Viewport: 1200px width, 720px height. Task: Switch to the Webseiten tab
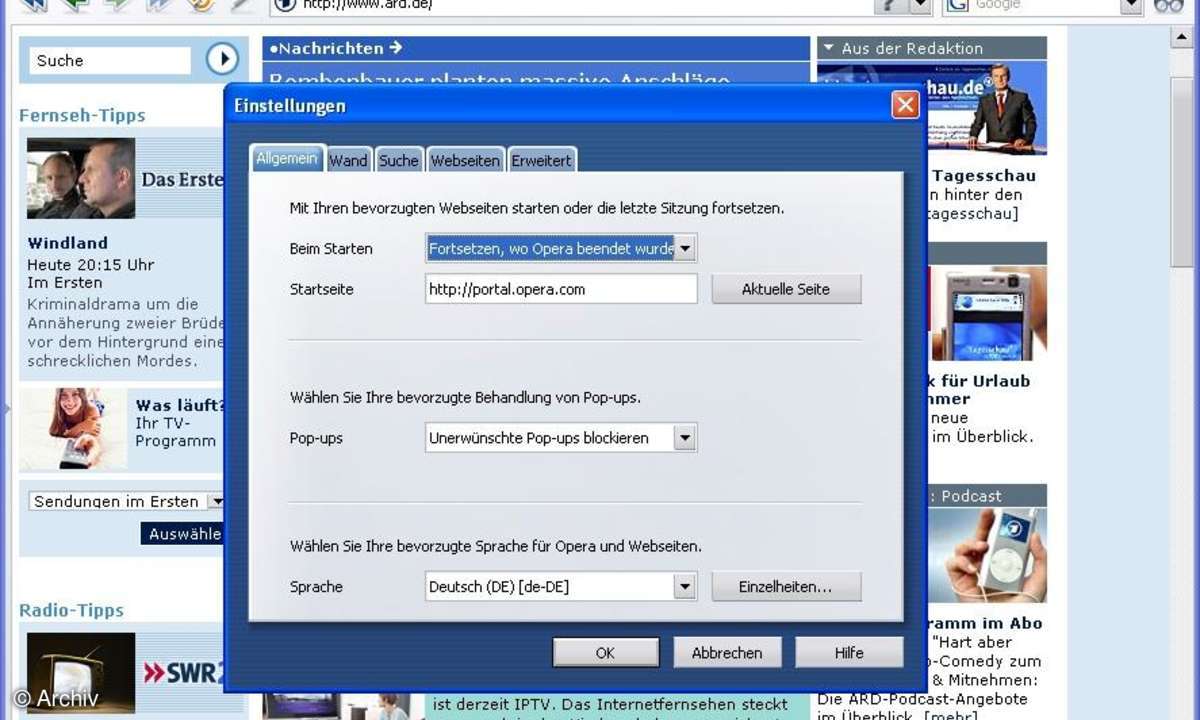(x=465, y=160)
